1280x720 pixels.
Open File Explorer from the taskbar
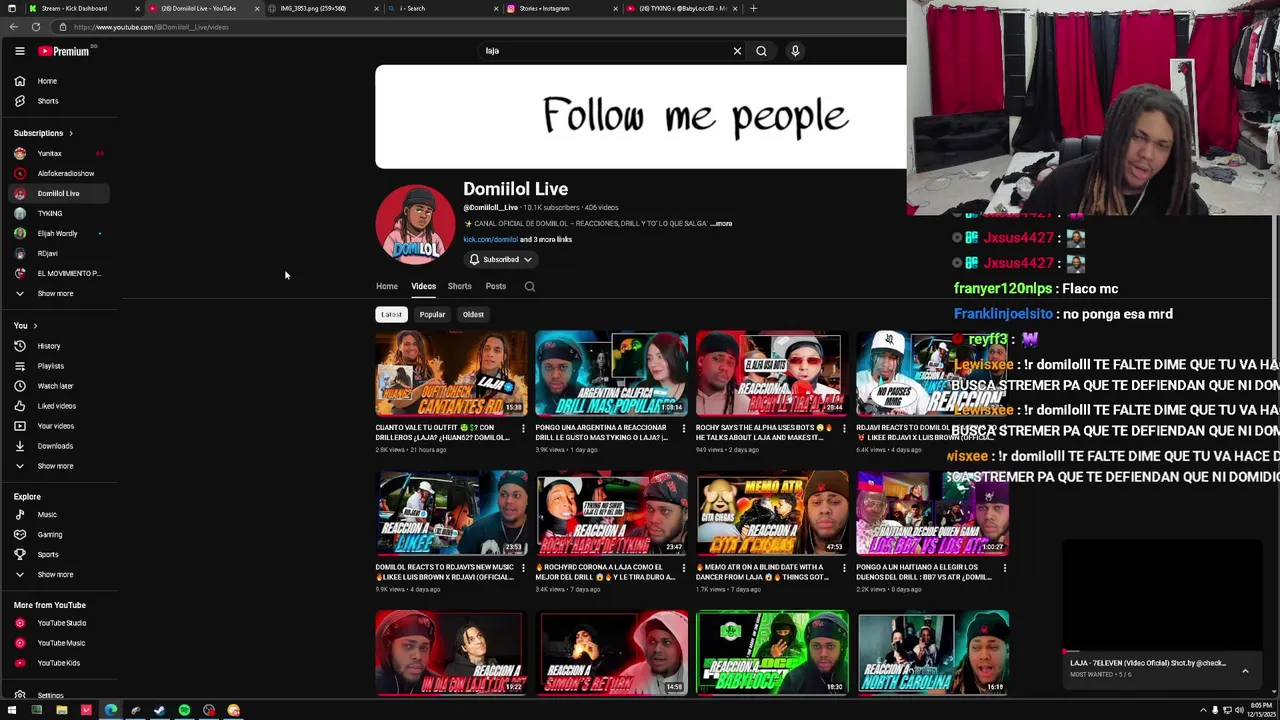click(61, 711)
